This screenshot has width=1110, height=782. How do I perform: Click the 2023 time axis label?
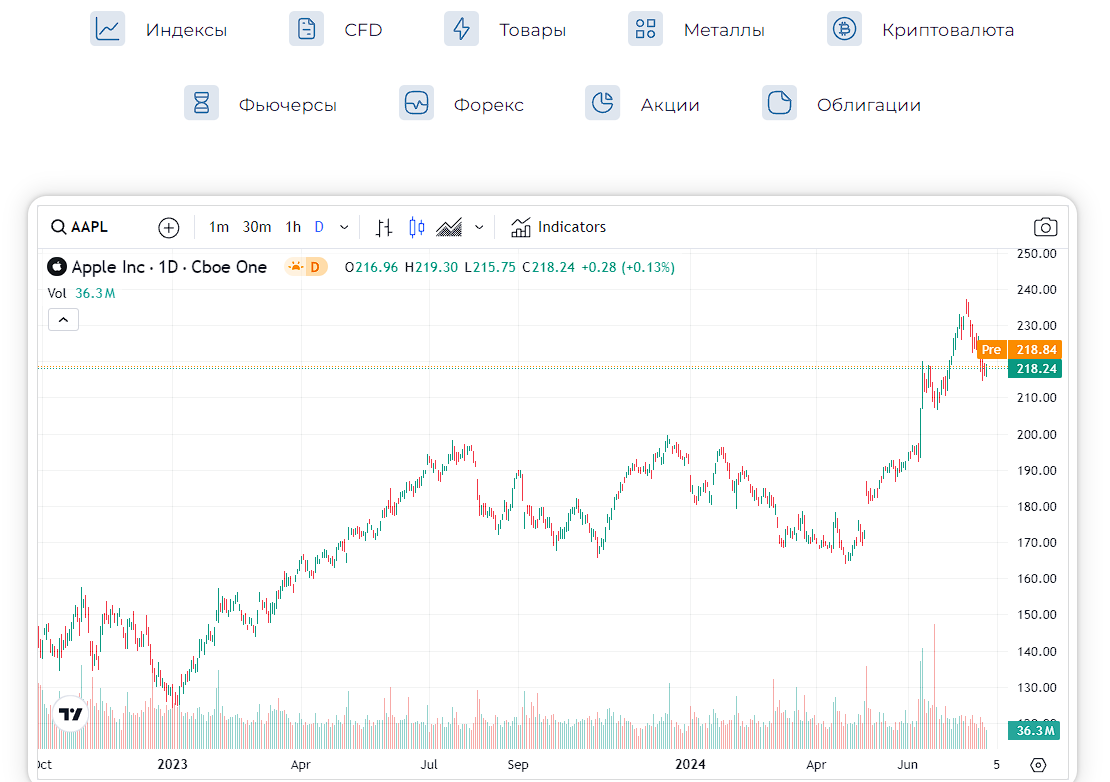coord(172,764)
